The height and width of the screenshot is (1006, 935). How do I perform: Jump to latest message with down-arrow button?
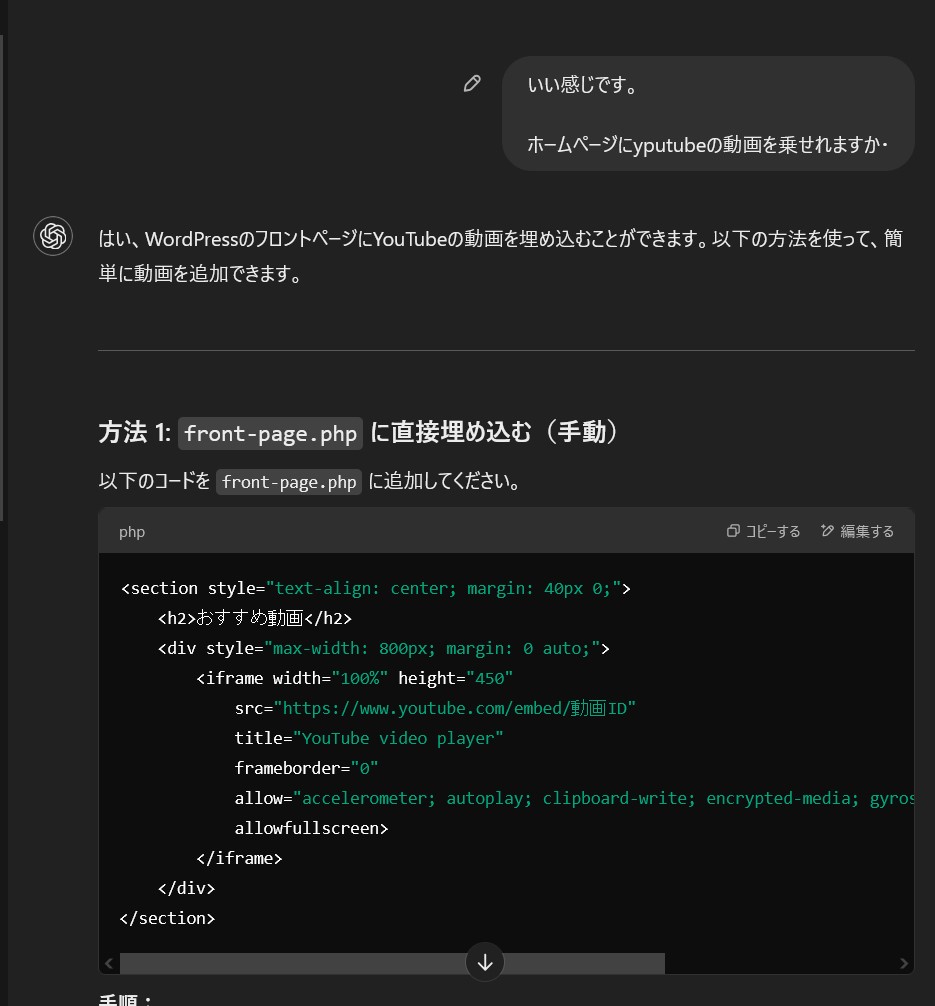(x=485, y=962)
